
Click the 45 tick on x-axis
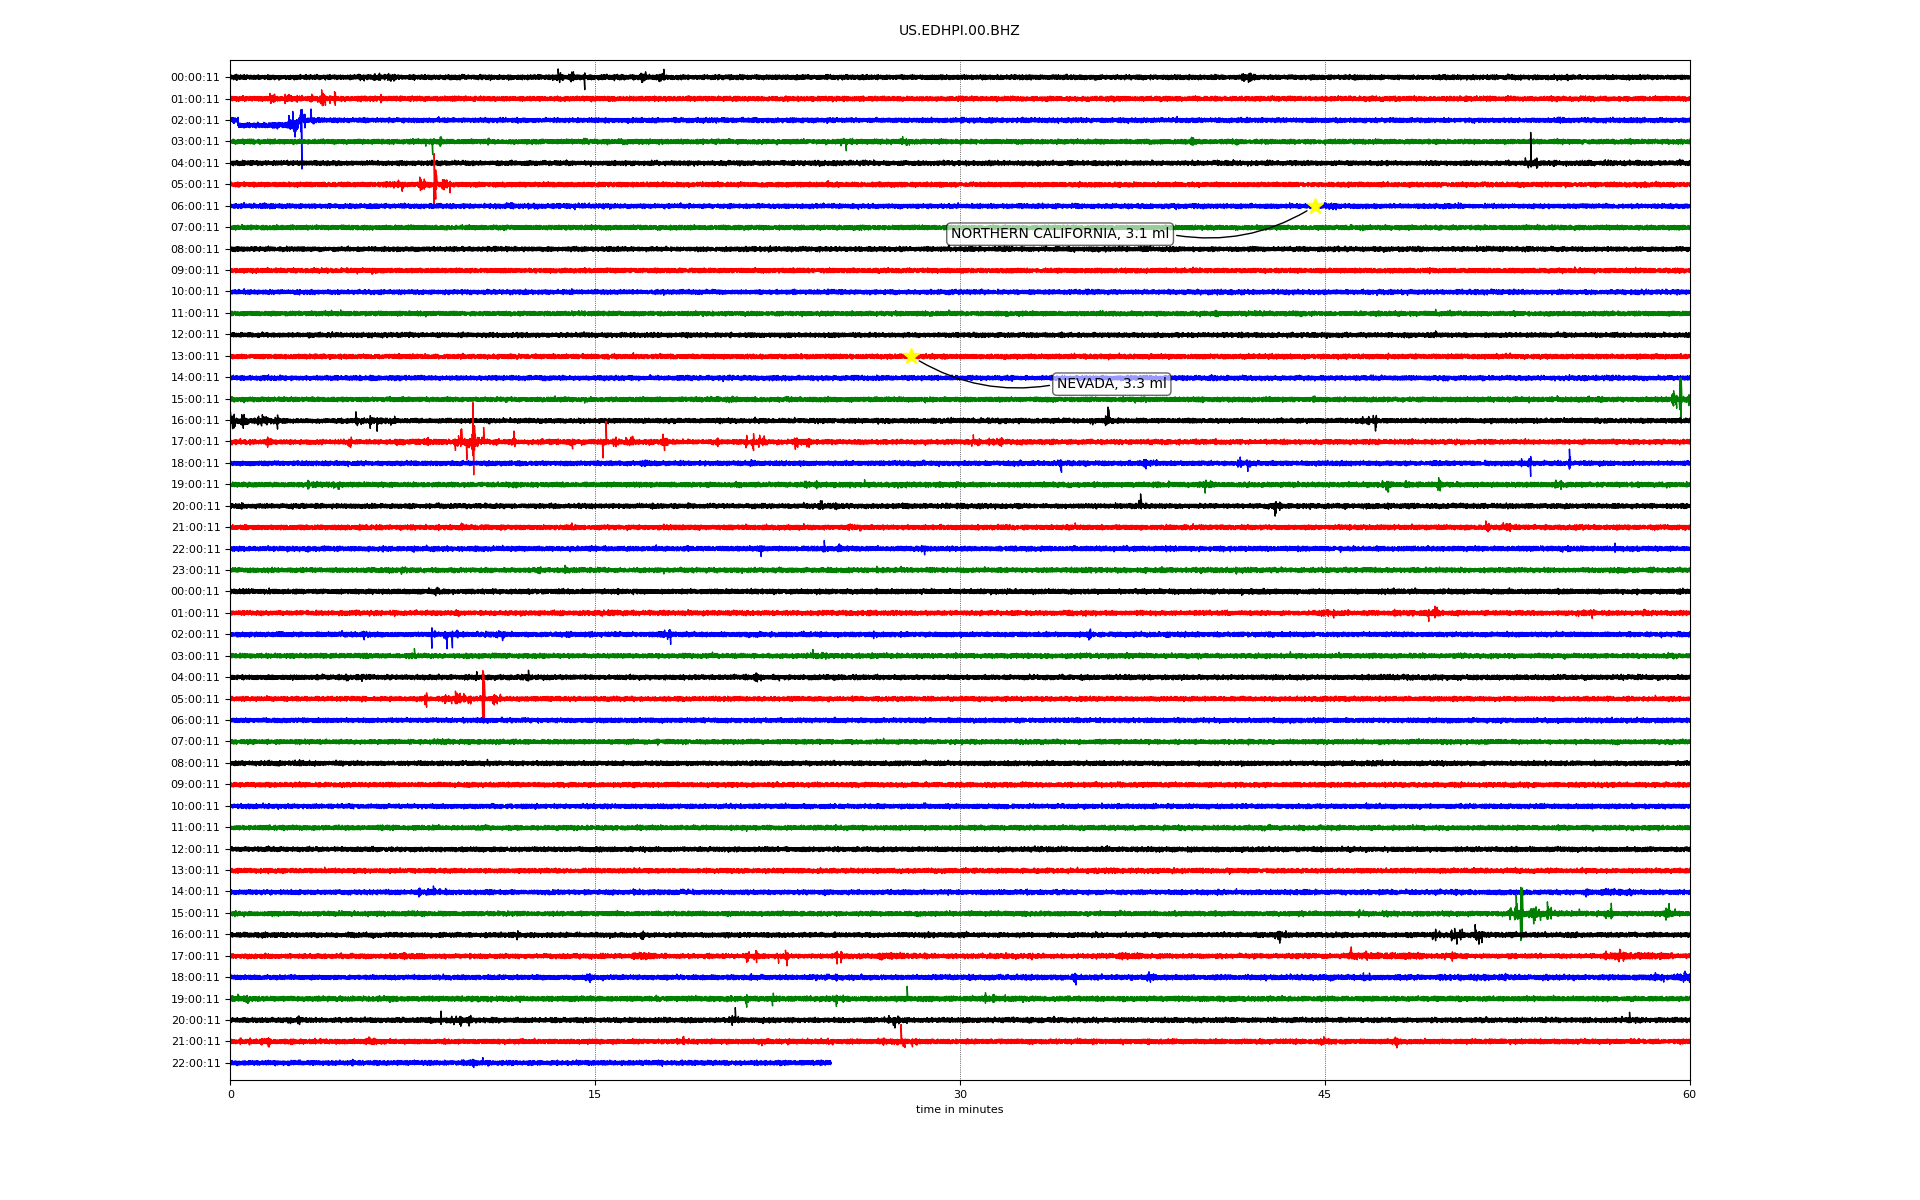[x=1325, y=1094]
